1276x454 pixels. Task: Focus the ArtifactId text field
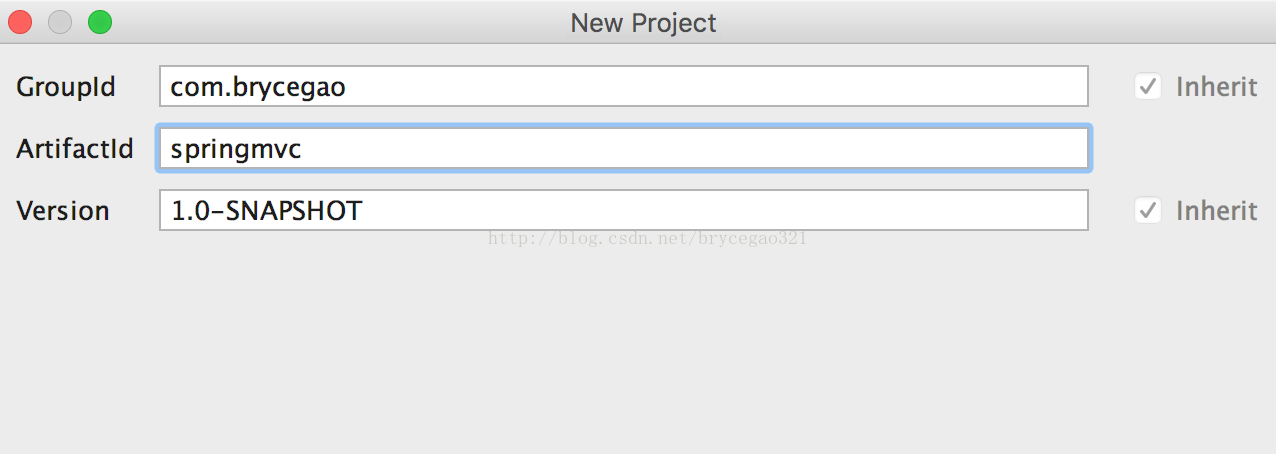623,148
